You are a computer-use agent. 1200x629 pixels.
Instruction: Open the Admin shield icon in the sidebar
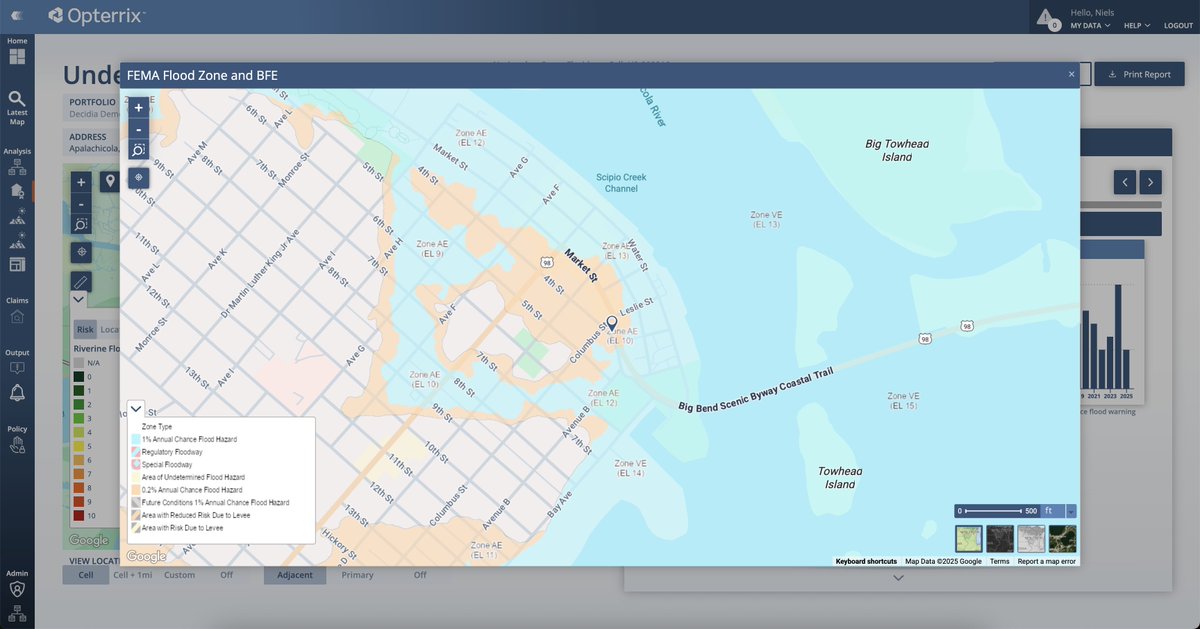pyautogui.click(x=17, y=590)
